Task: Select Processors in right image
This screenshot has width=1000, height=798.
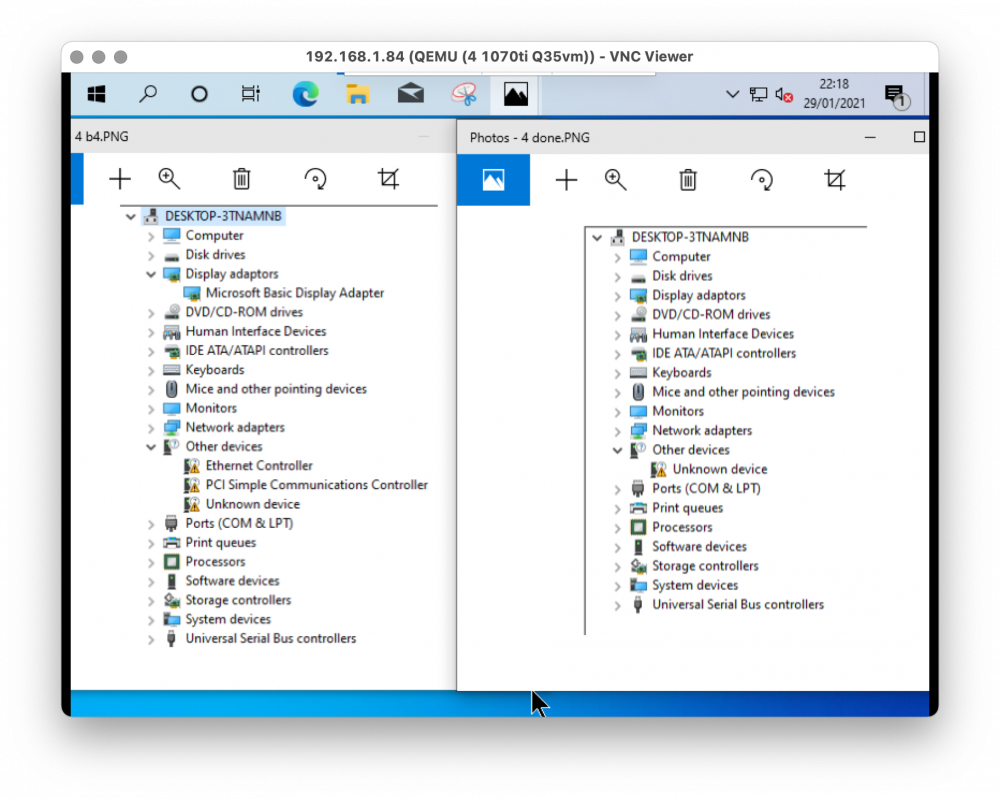Action: [682, 528]
